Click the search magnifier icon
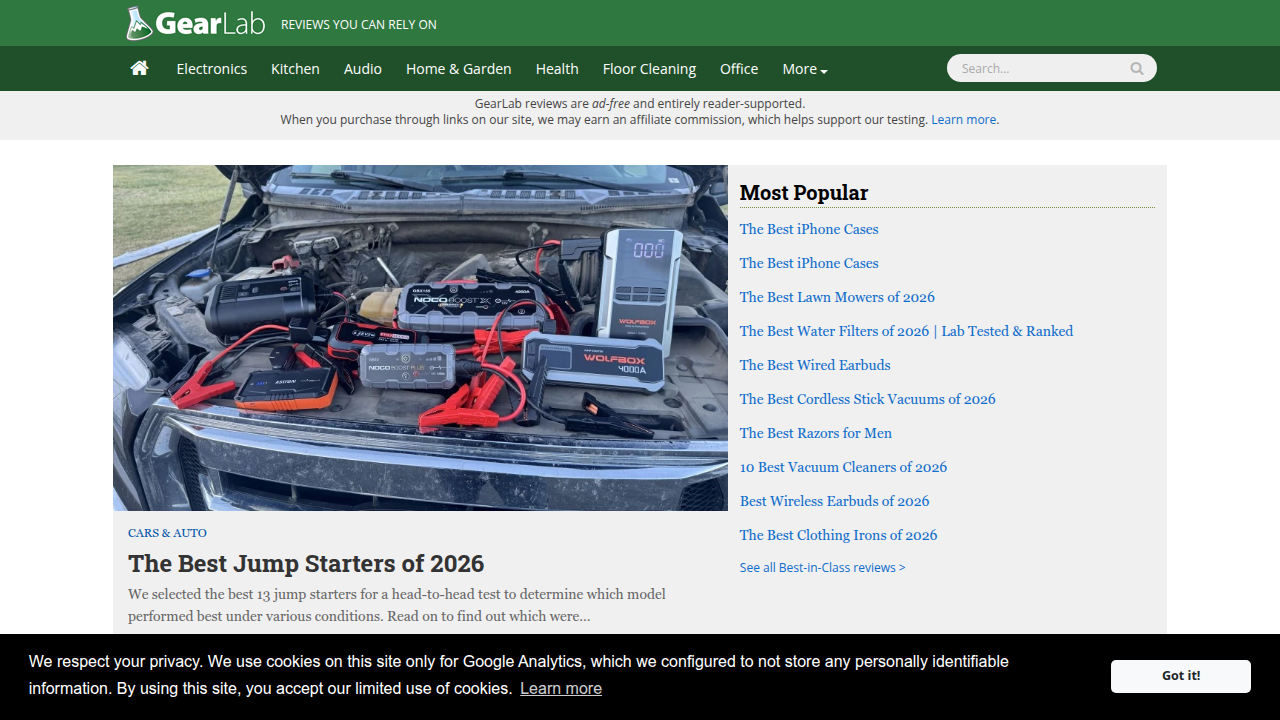Image resolution: width=1280 pixels, height=720 pixels. [1137, 69]
